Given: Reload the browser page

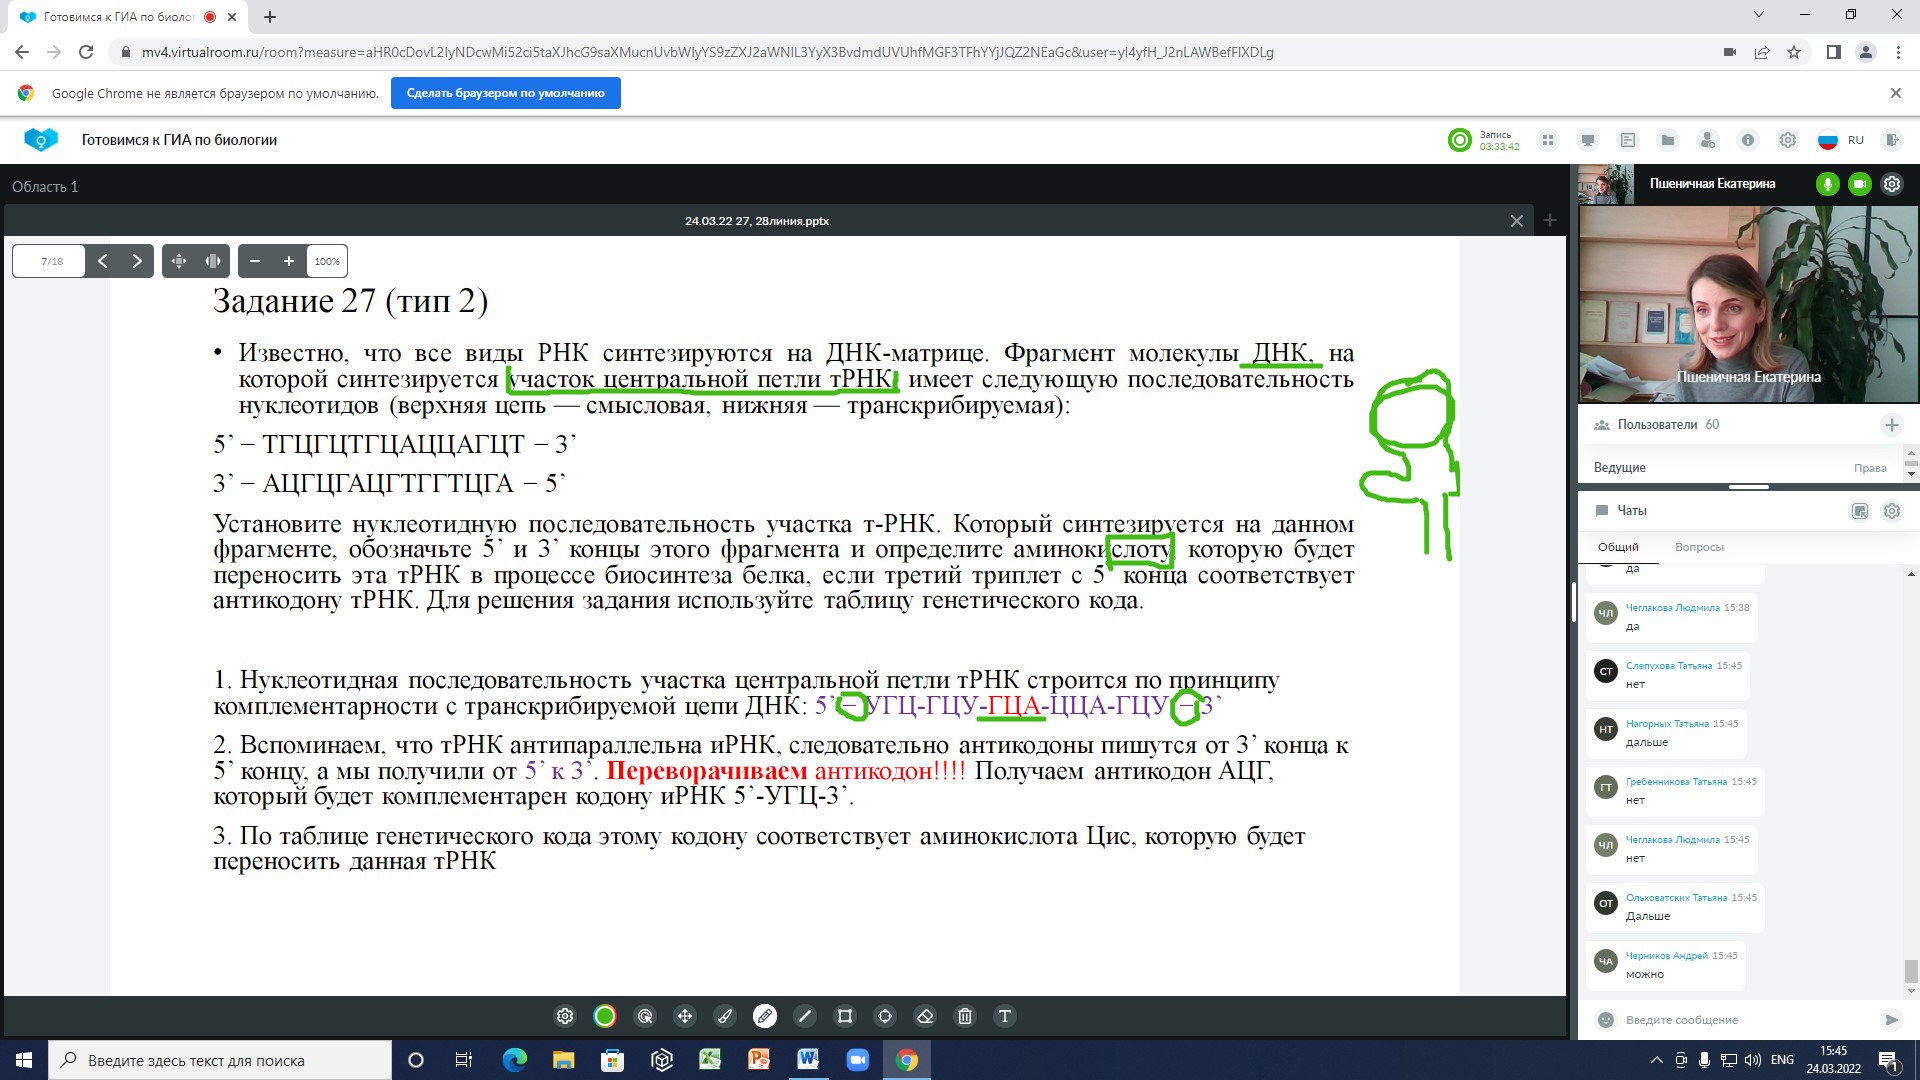Looking at the screenshot, I should [86, 52].
